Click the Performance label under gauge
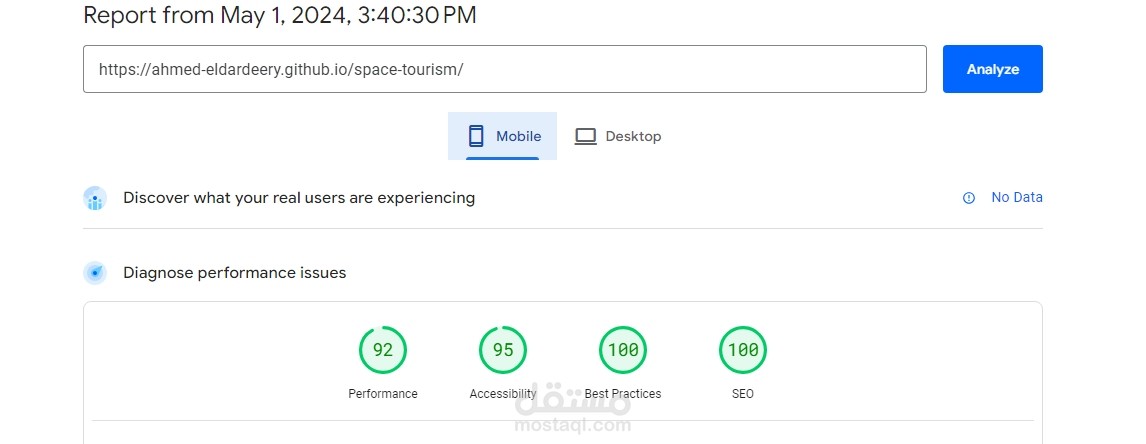Screen dimensions: 1146x444 tap(383, 394)
